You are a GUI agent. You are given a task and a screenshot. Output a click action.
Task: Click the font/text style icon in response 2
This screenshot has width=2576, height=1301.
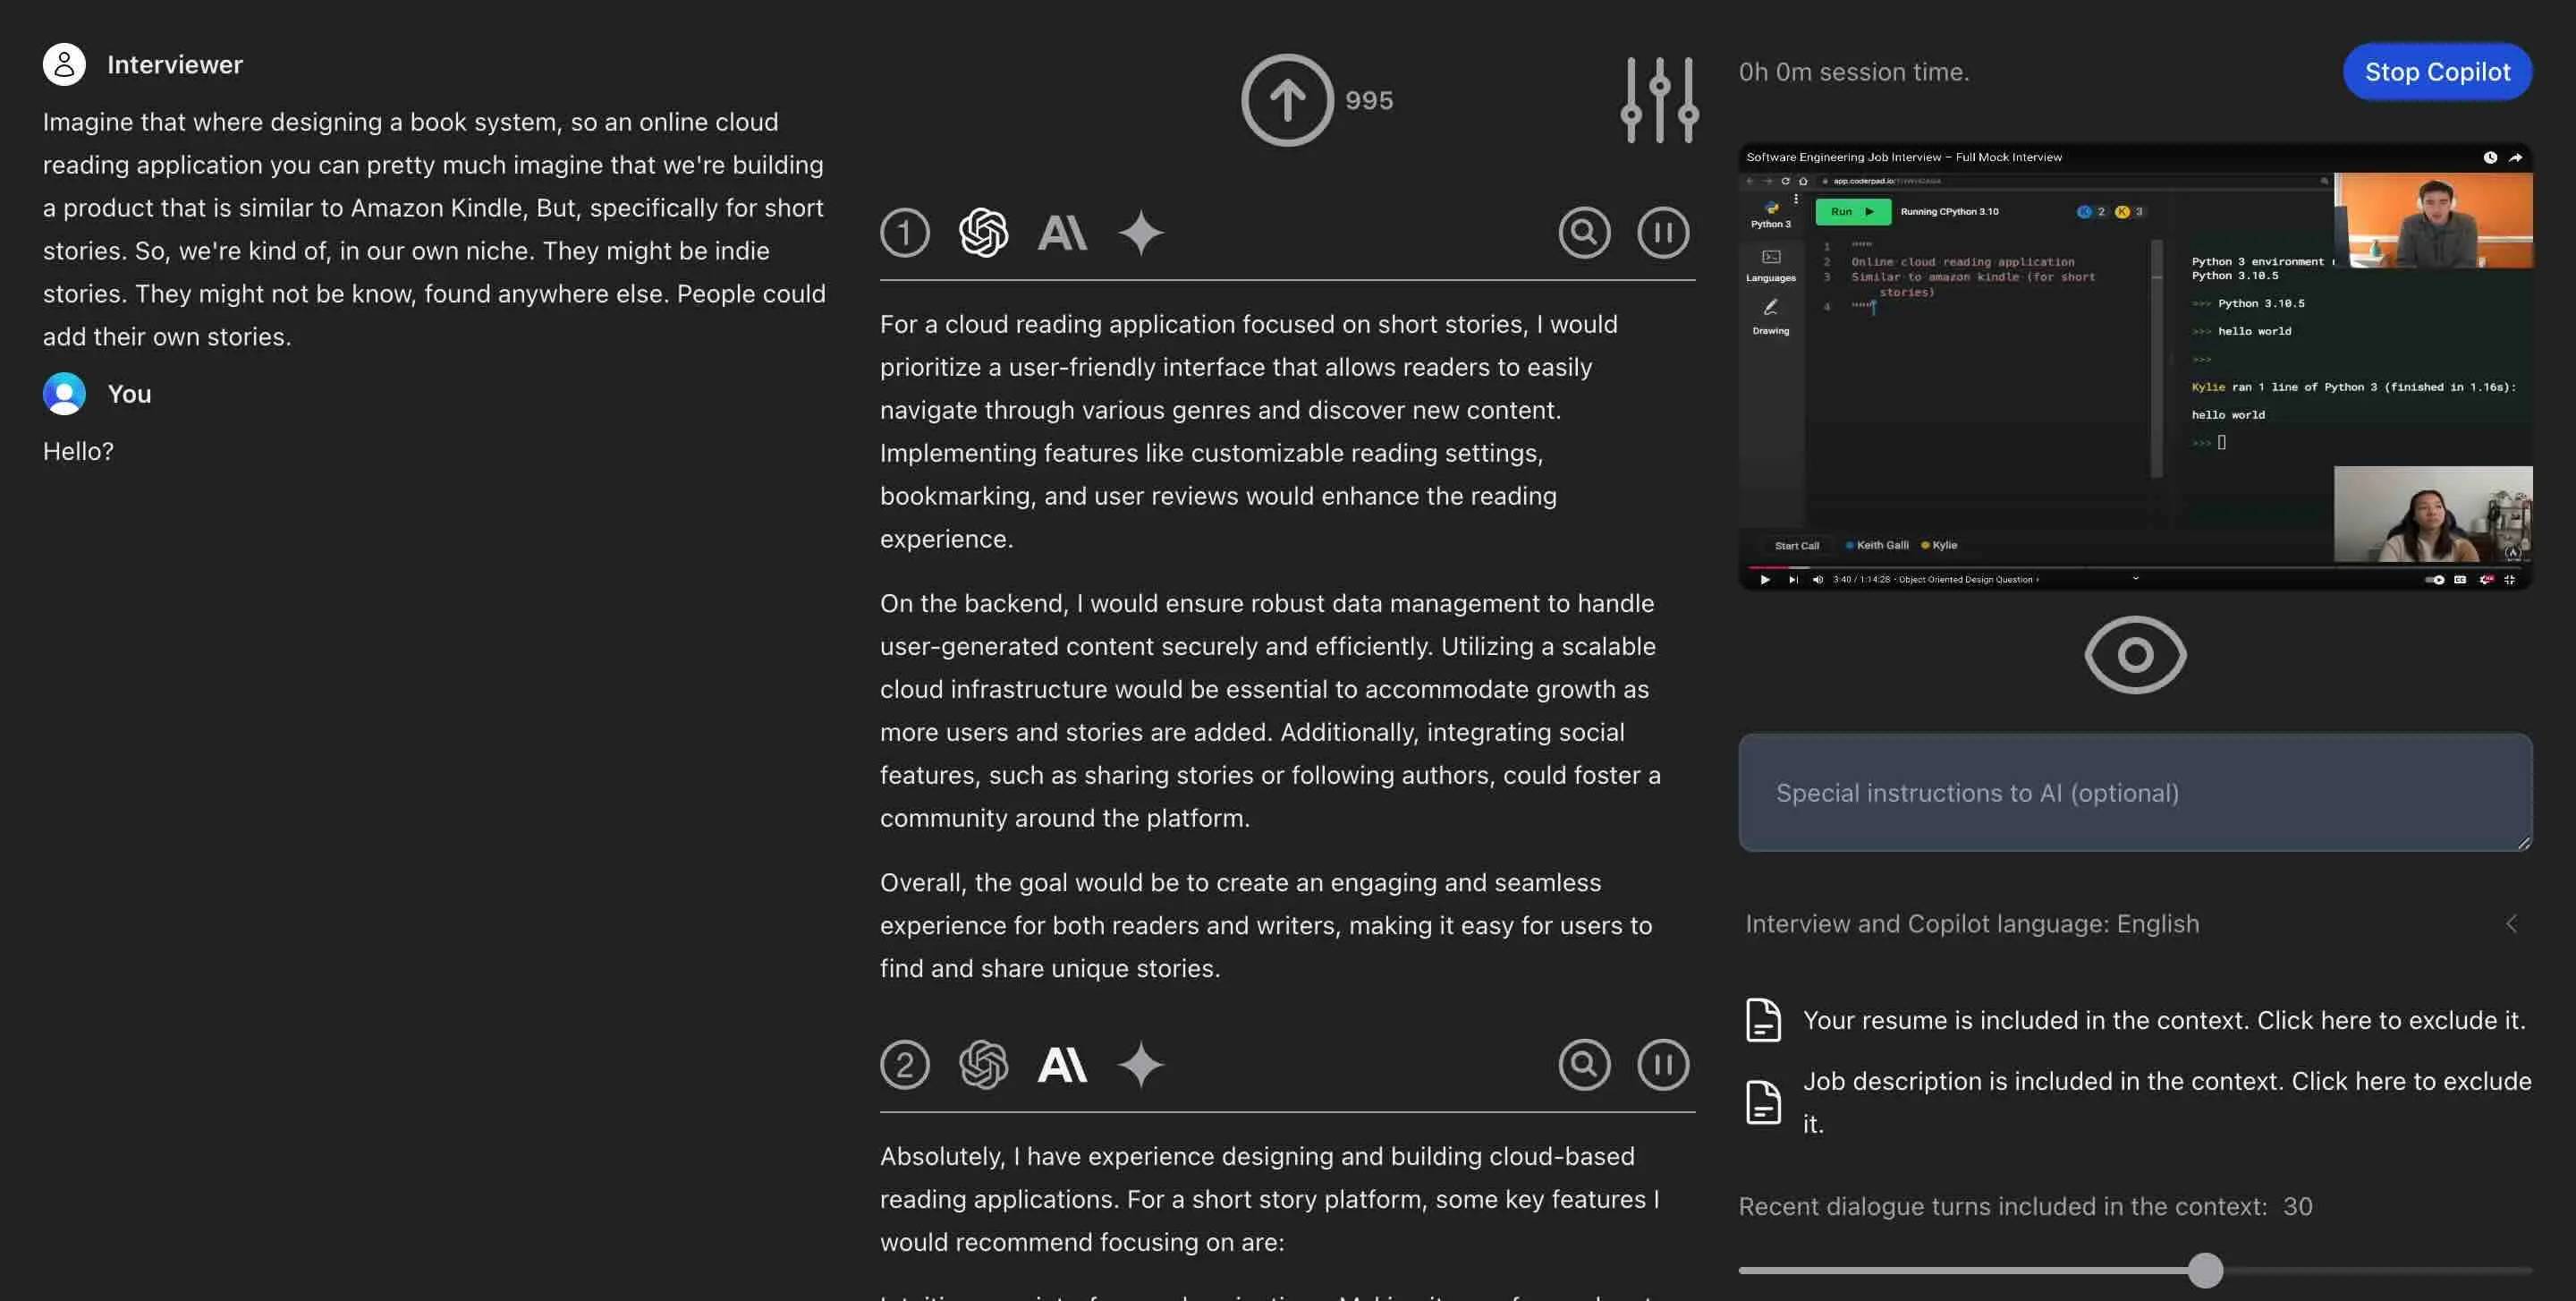[x=1060, y=1064]
